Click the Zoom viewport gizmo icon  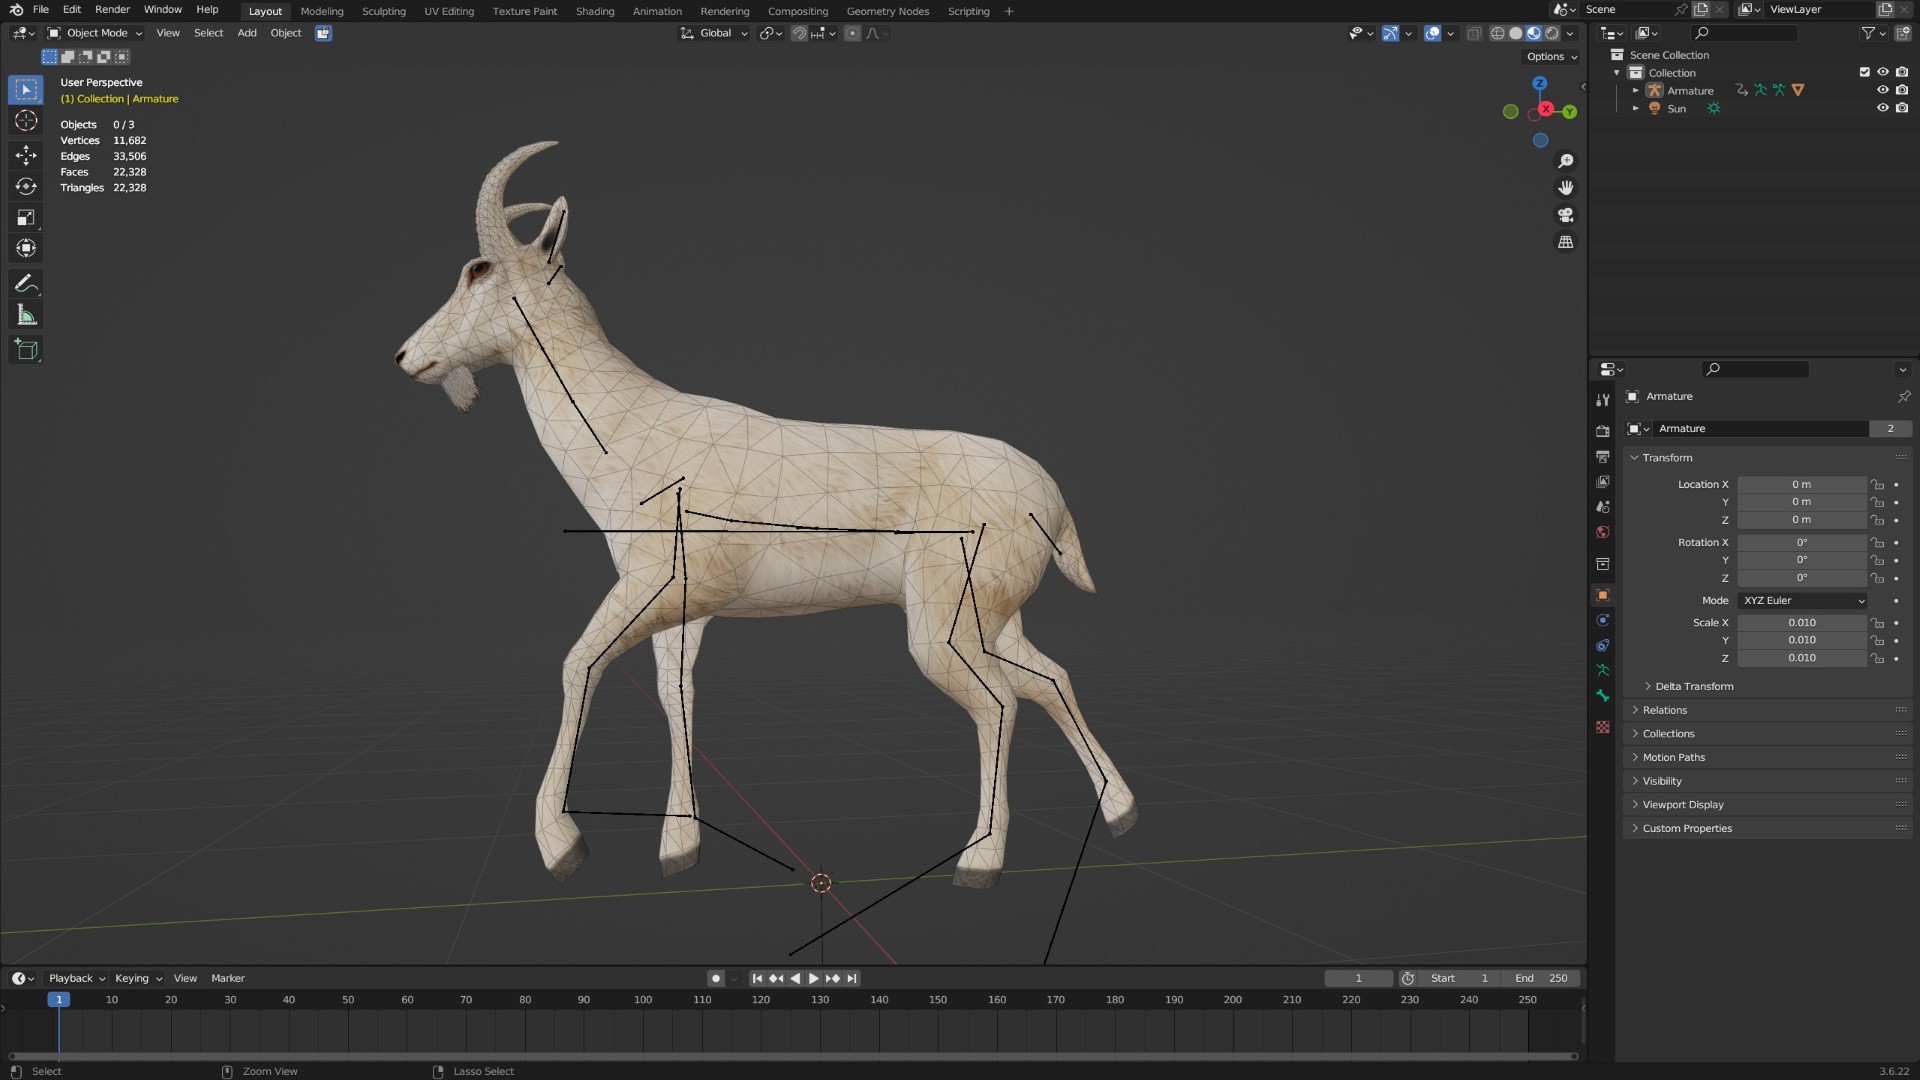[1566, 161]
